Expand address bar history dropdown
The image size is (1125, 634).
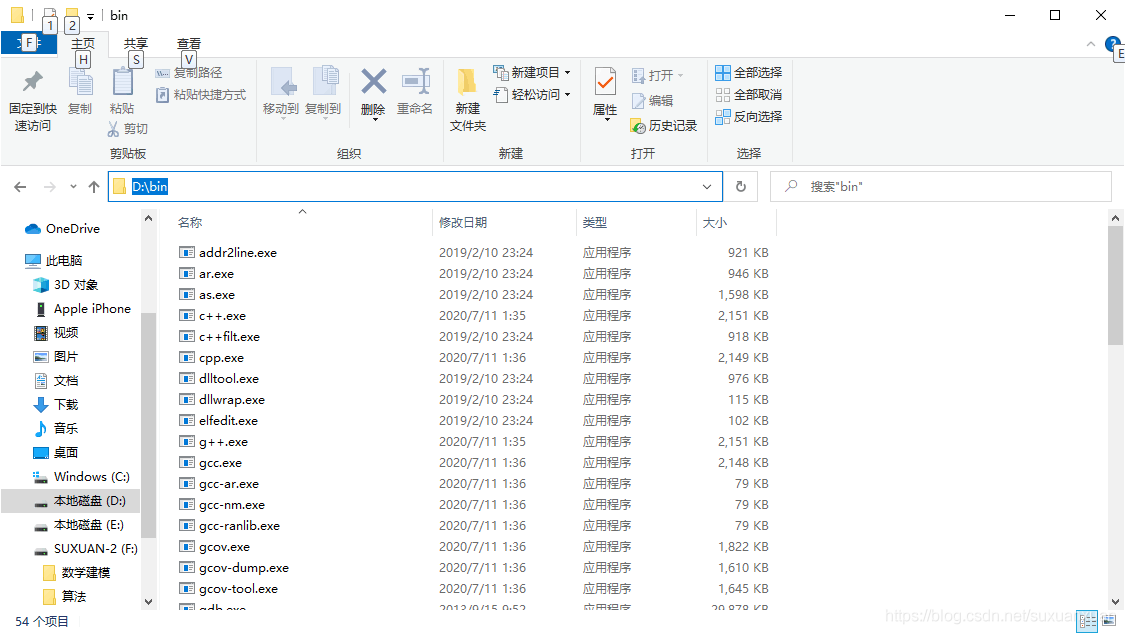pos(707,186)
